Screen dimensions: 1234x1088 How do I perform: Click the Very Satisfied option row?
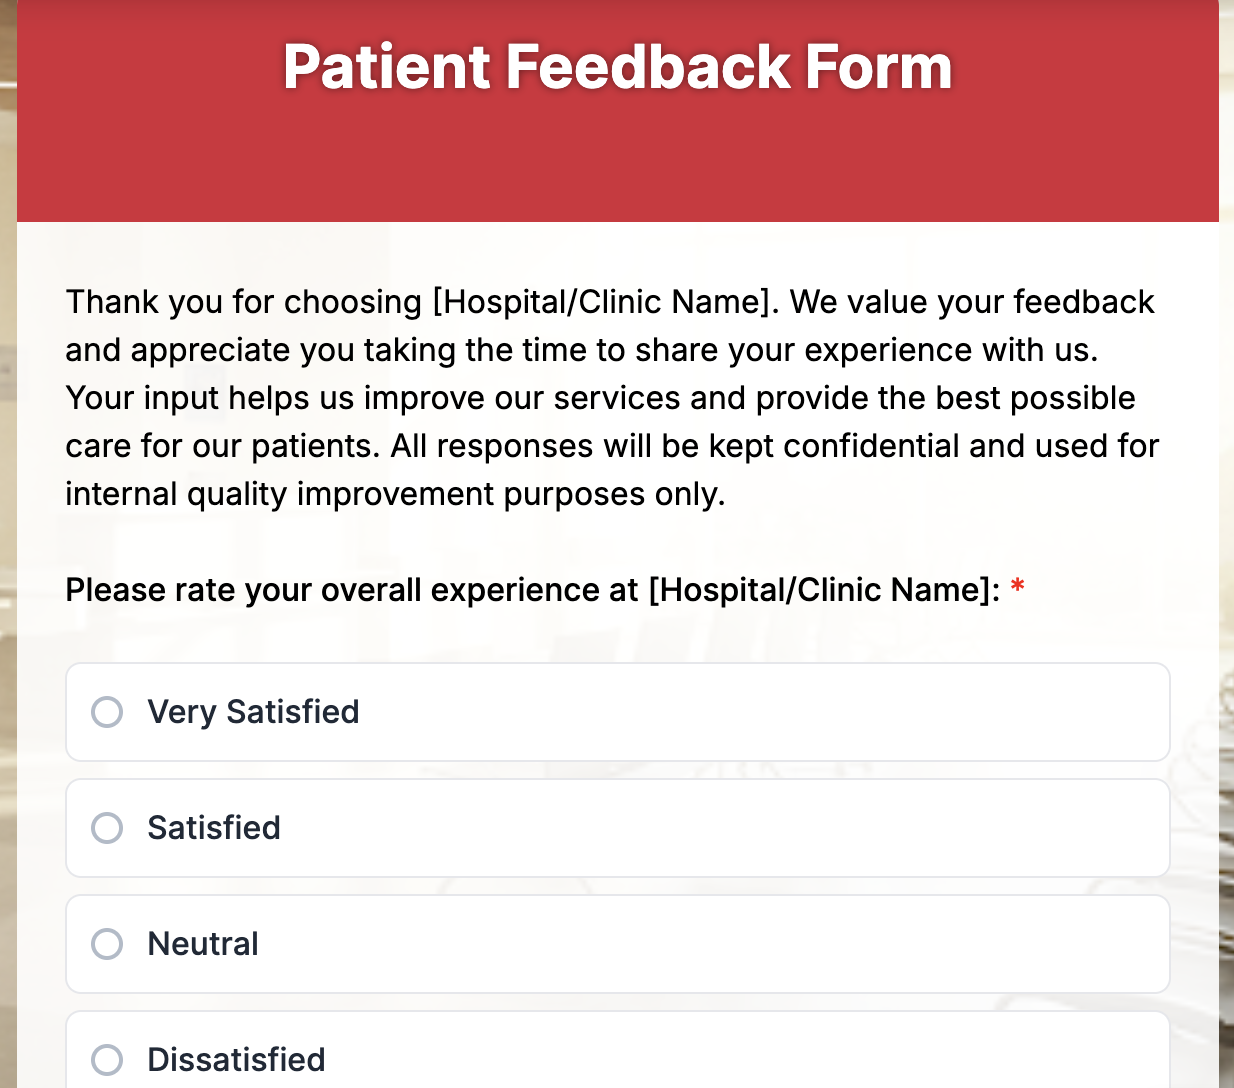tap(617, 712)
